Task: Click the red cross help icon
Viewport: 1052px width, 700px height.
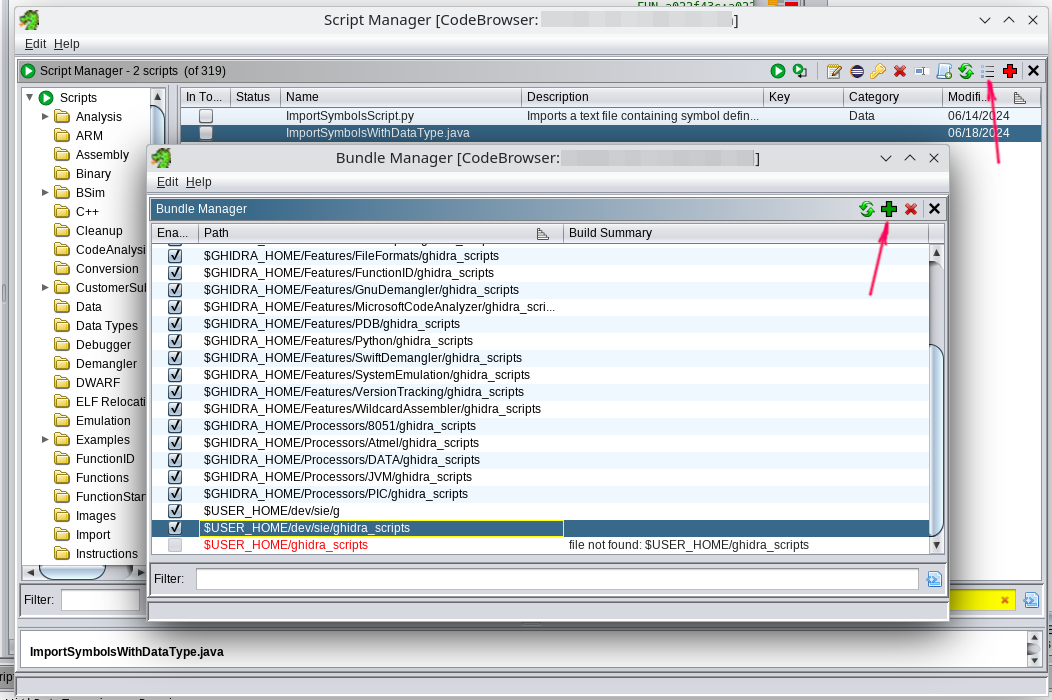Action: point(1010,71)
